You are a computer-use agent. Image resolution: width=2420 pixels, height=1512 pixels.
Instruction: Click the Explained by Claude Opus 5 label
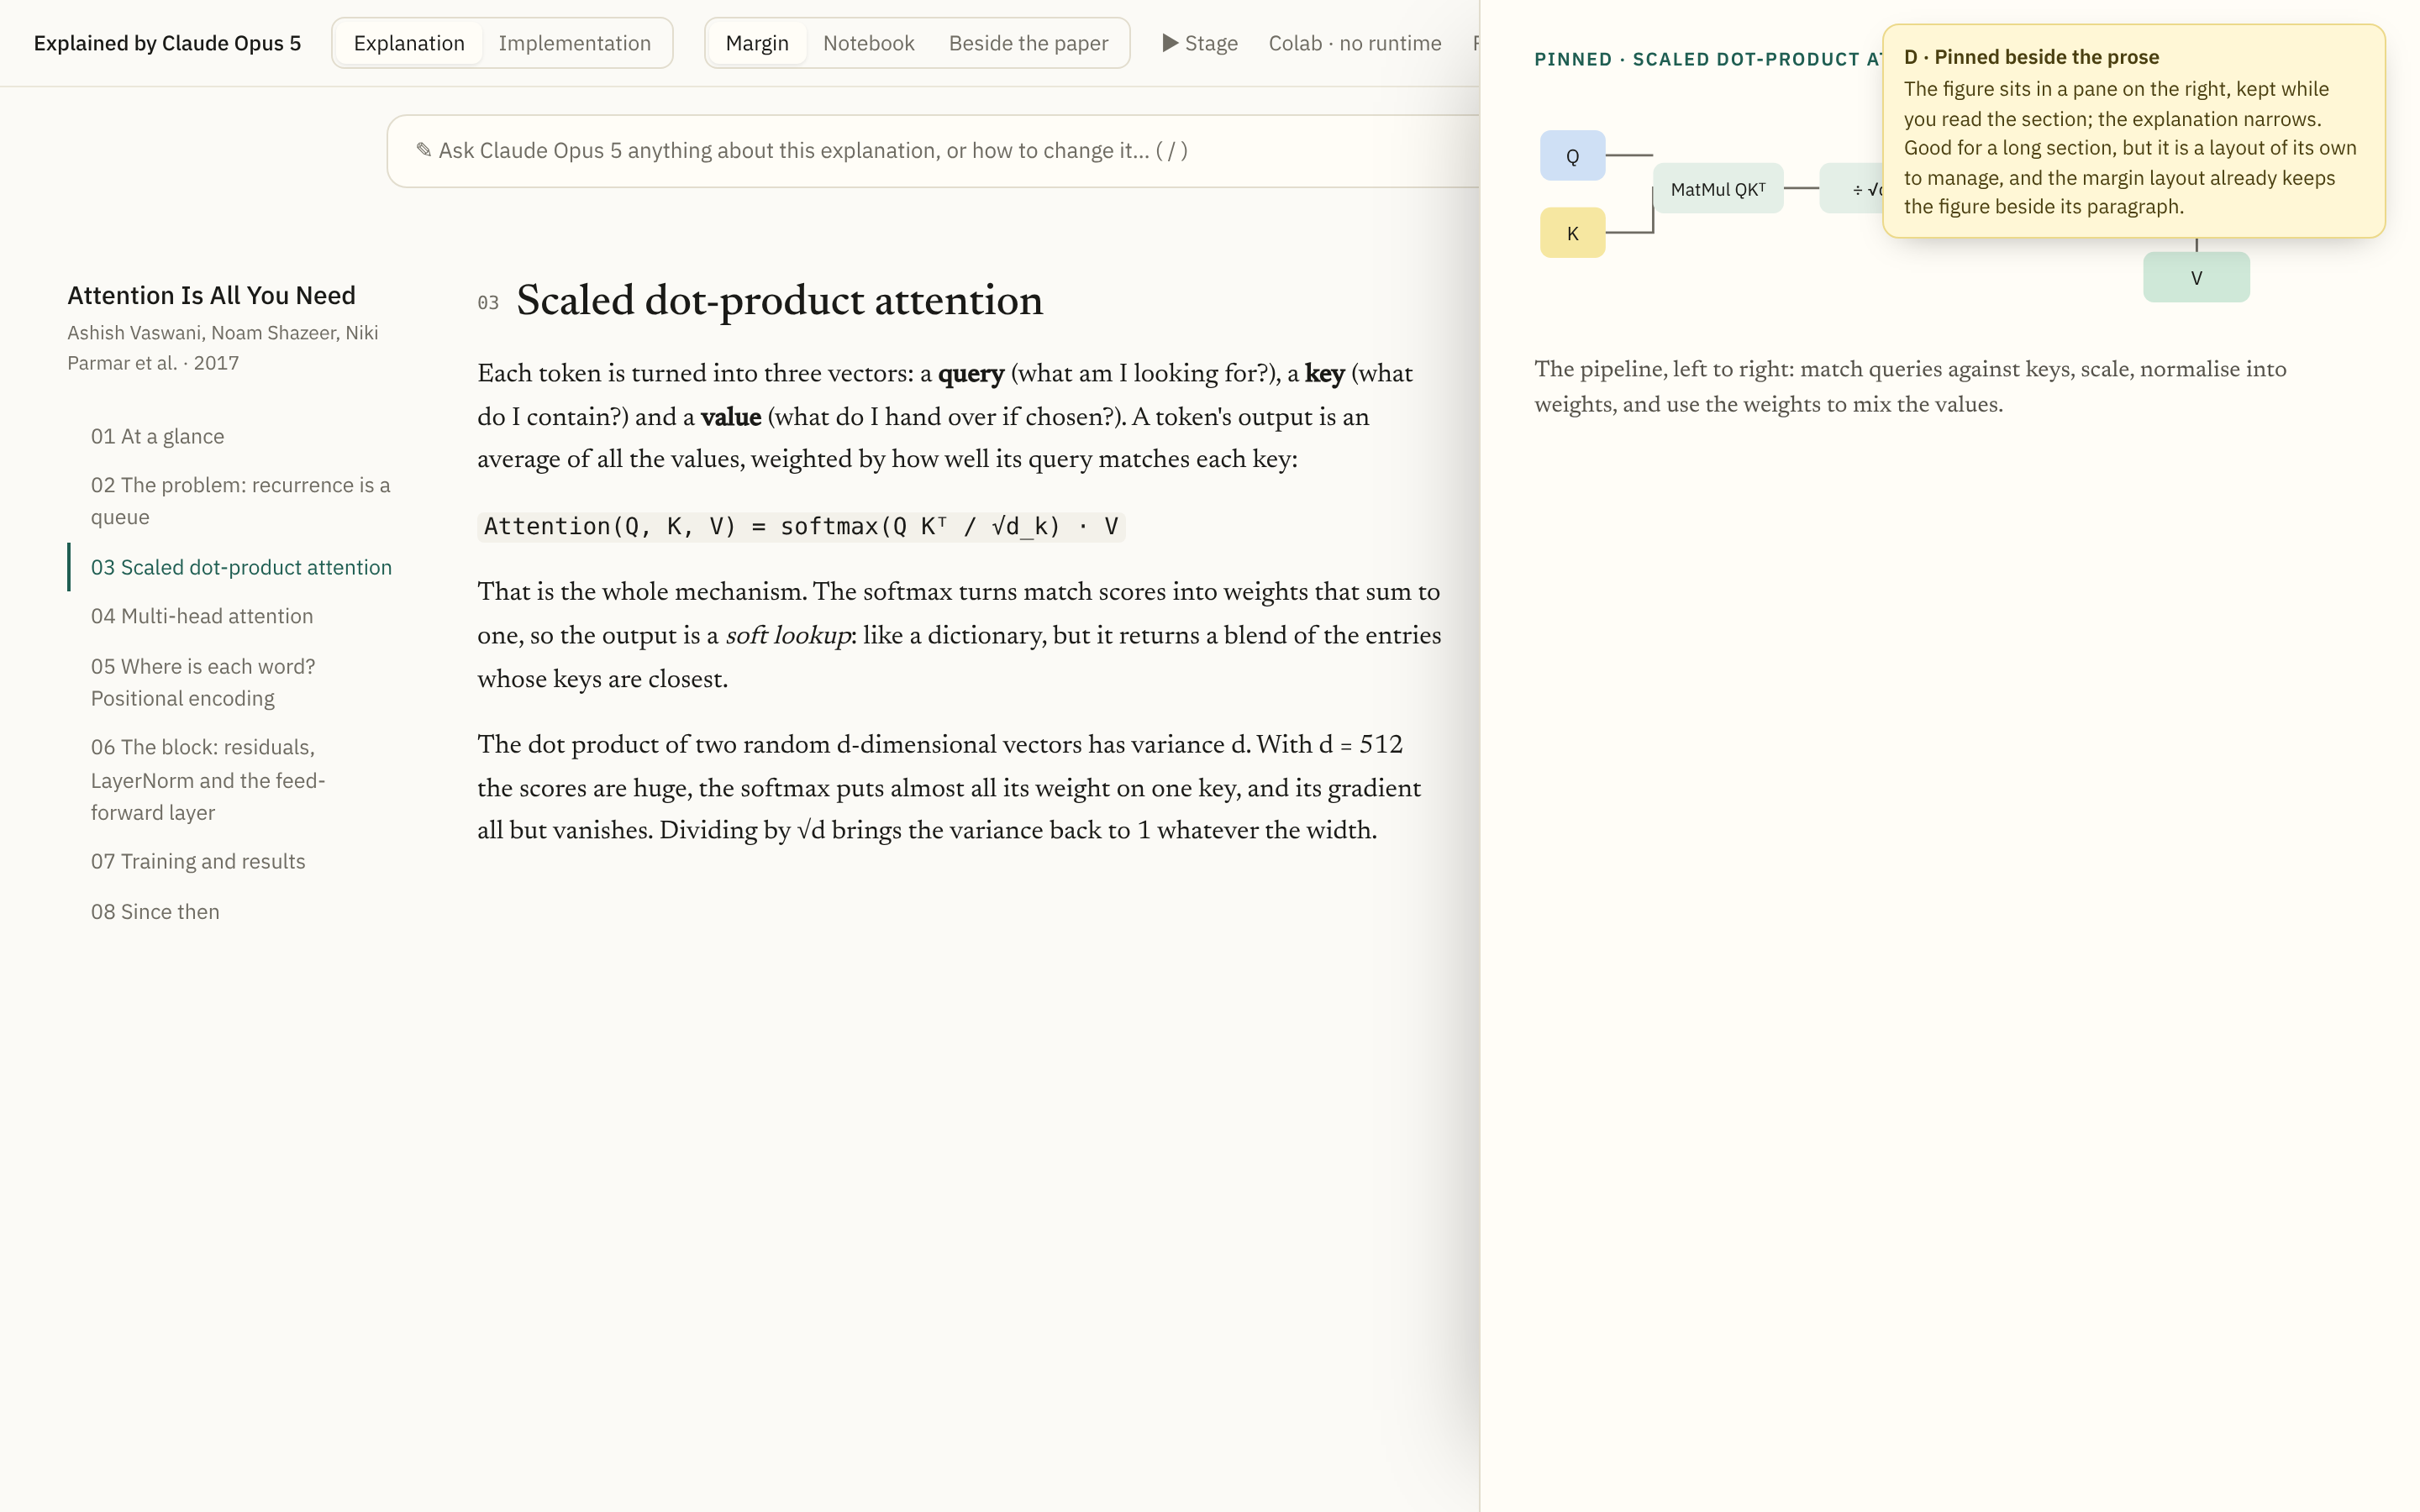coord(167,43)
